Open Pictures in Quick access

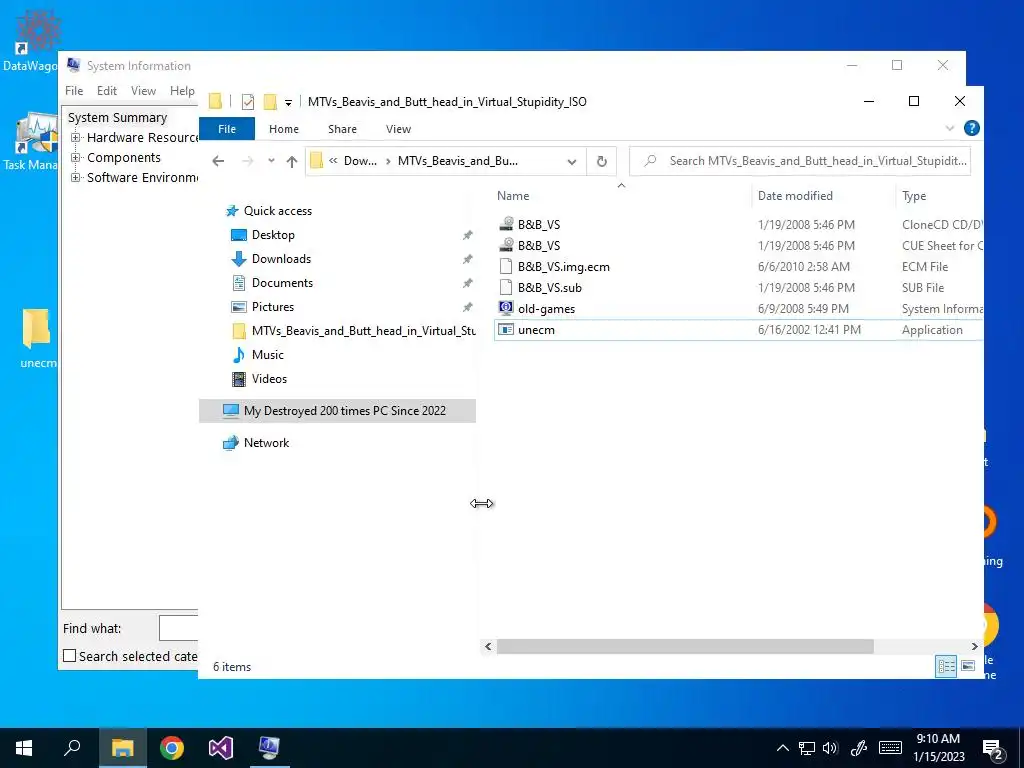coord(272,306)
